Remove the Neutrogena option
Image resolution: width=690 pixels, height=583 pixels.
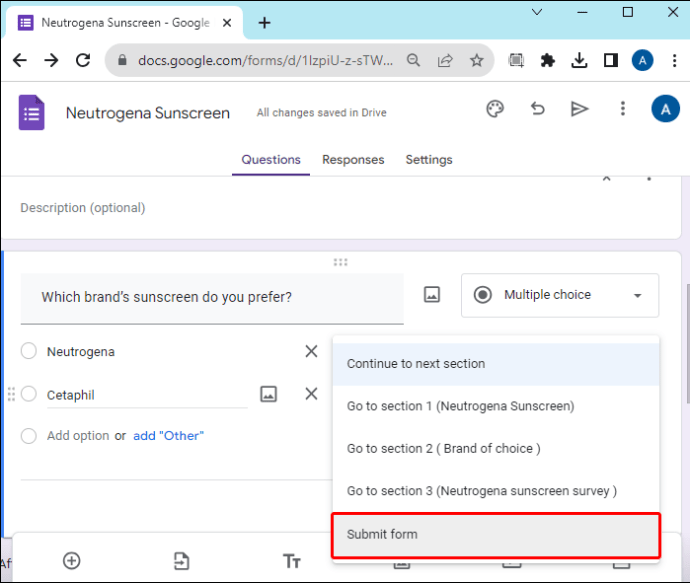point(311,351)
